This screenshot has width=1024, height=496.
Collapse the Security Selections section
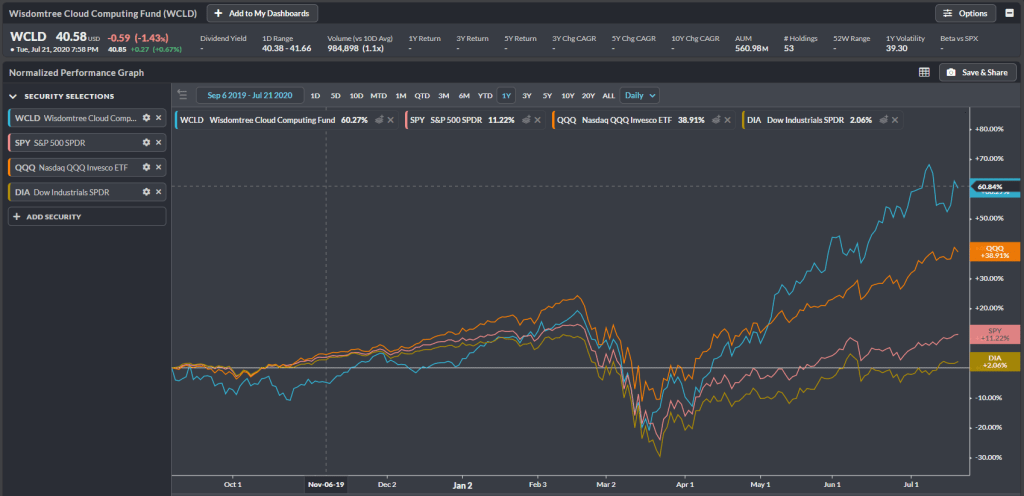14,96
